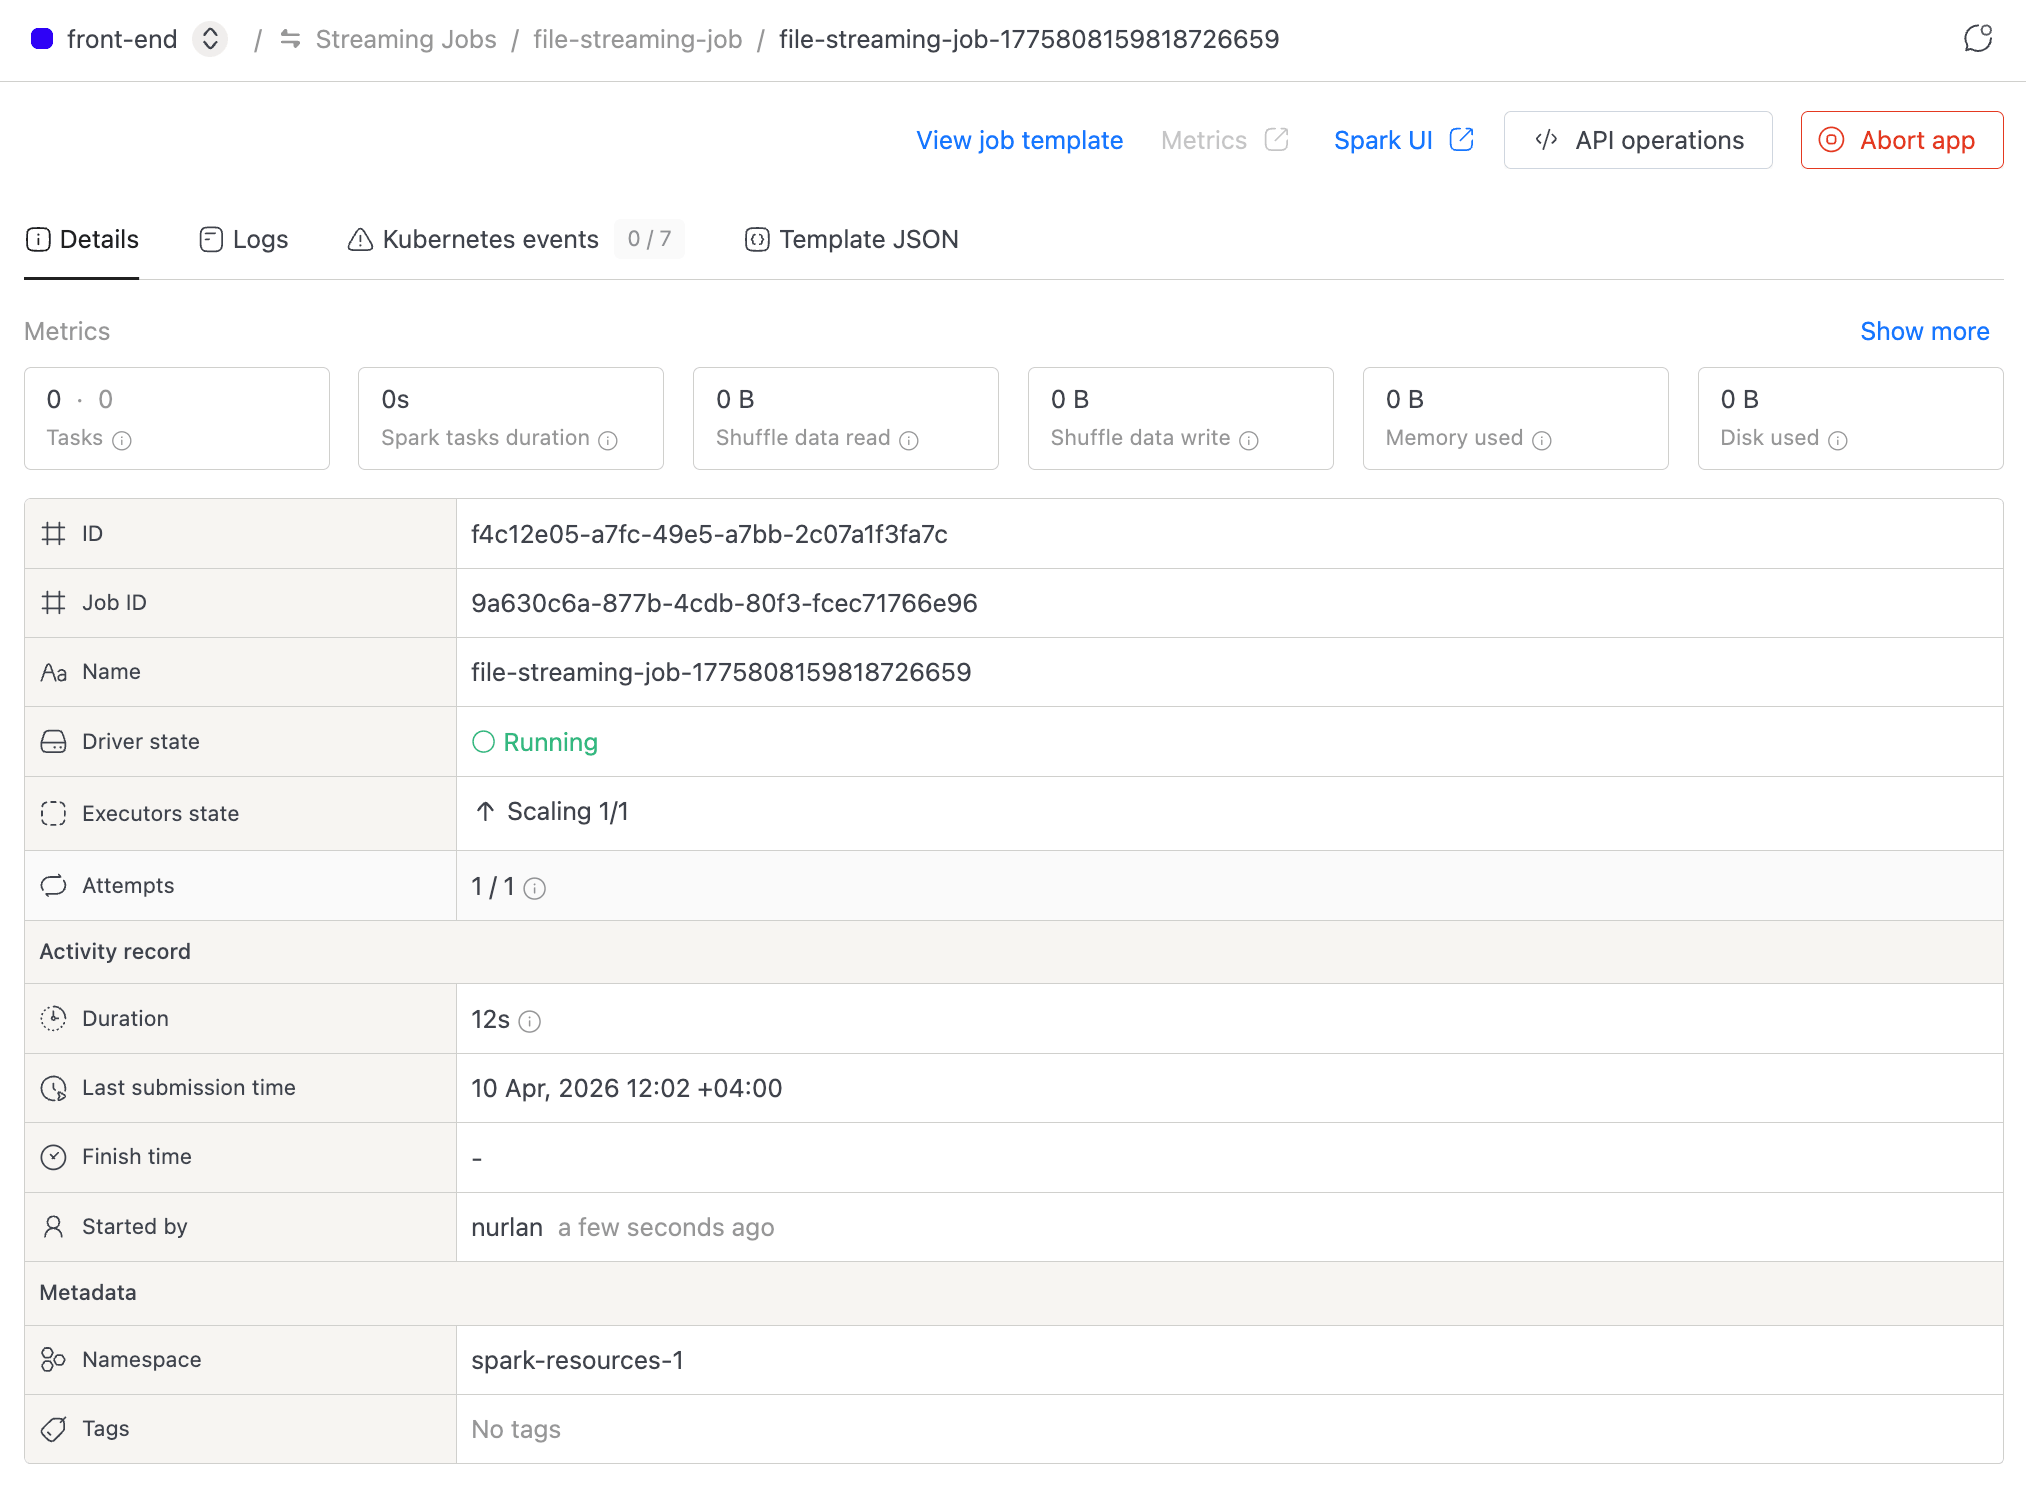Click info icon next to Duration 12s
2026x1492 pixels.
click(x=530, y=1021)
